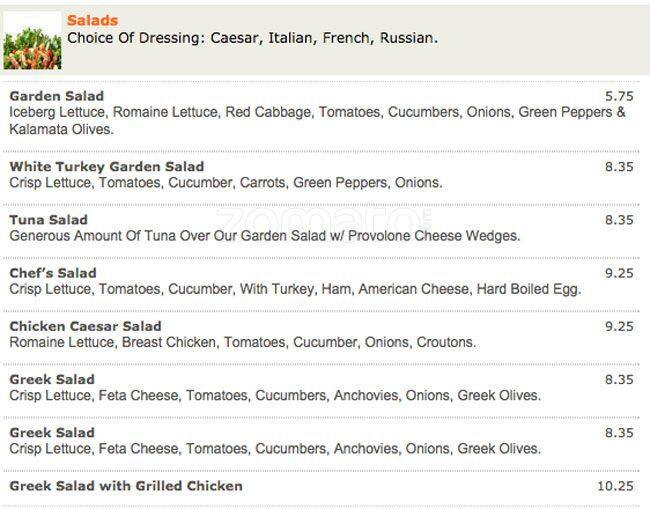This screenshot has width=650, height=509.
Task: Open the Chef's Salad entry title
Action: coord(53,272)
